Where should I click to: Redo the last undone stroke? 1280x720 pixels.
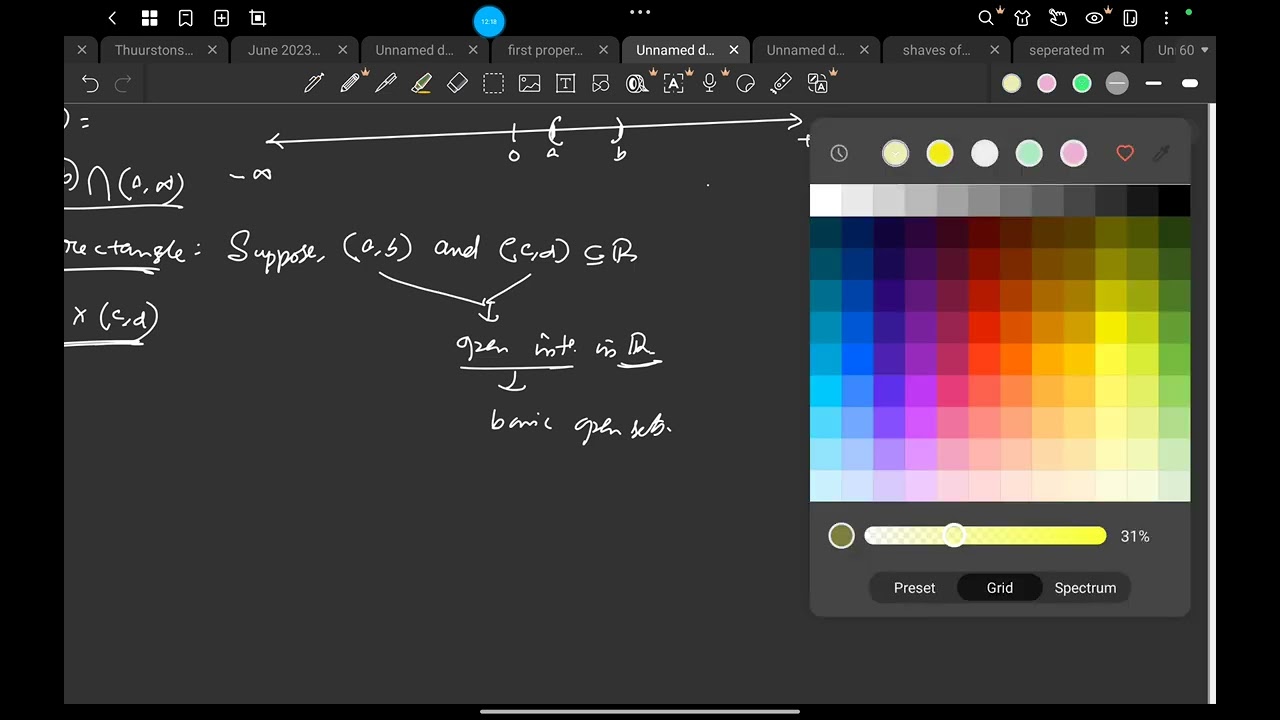coord(123,84)
